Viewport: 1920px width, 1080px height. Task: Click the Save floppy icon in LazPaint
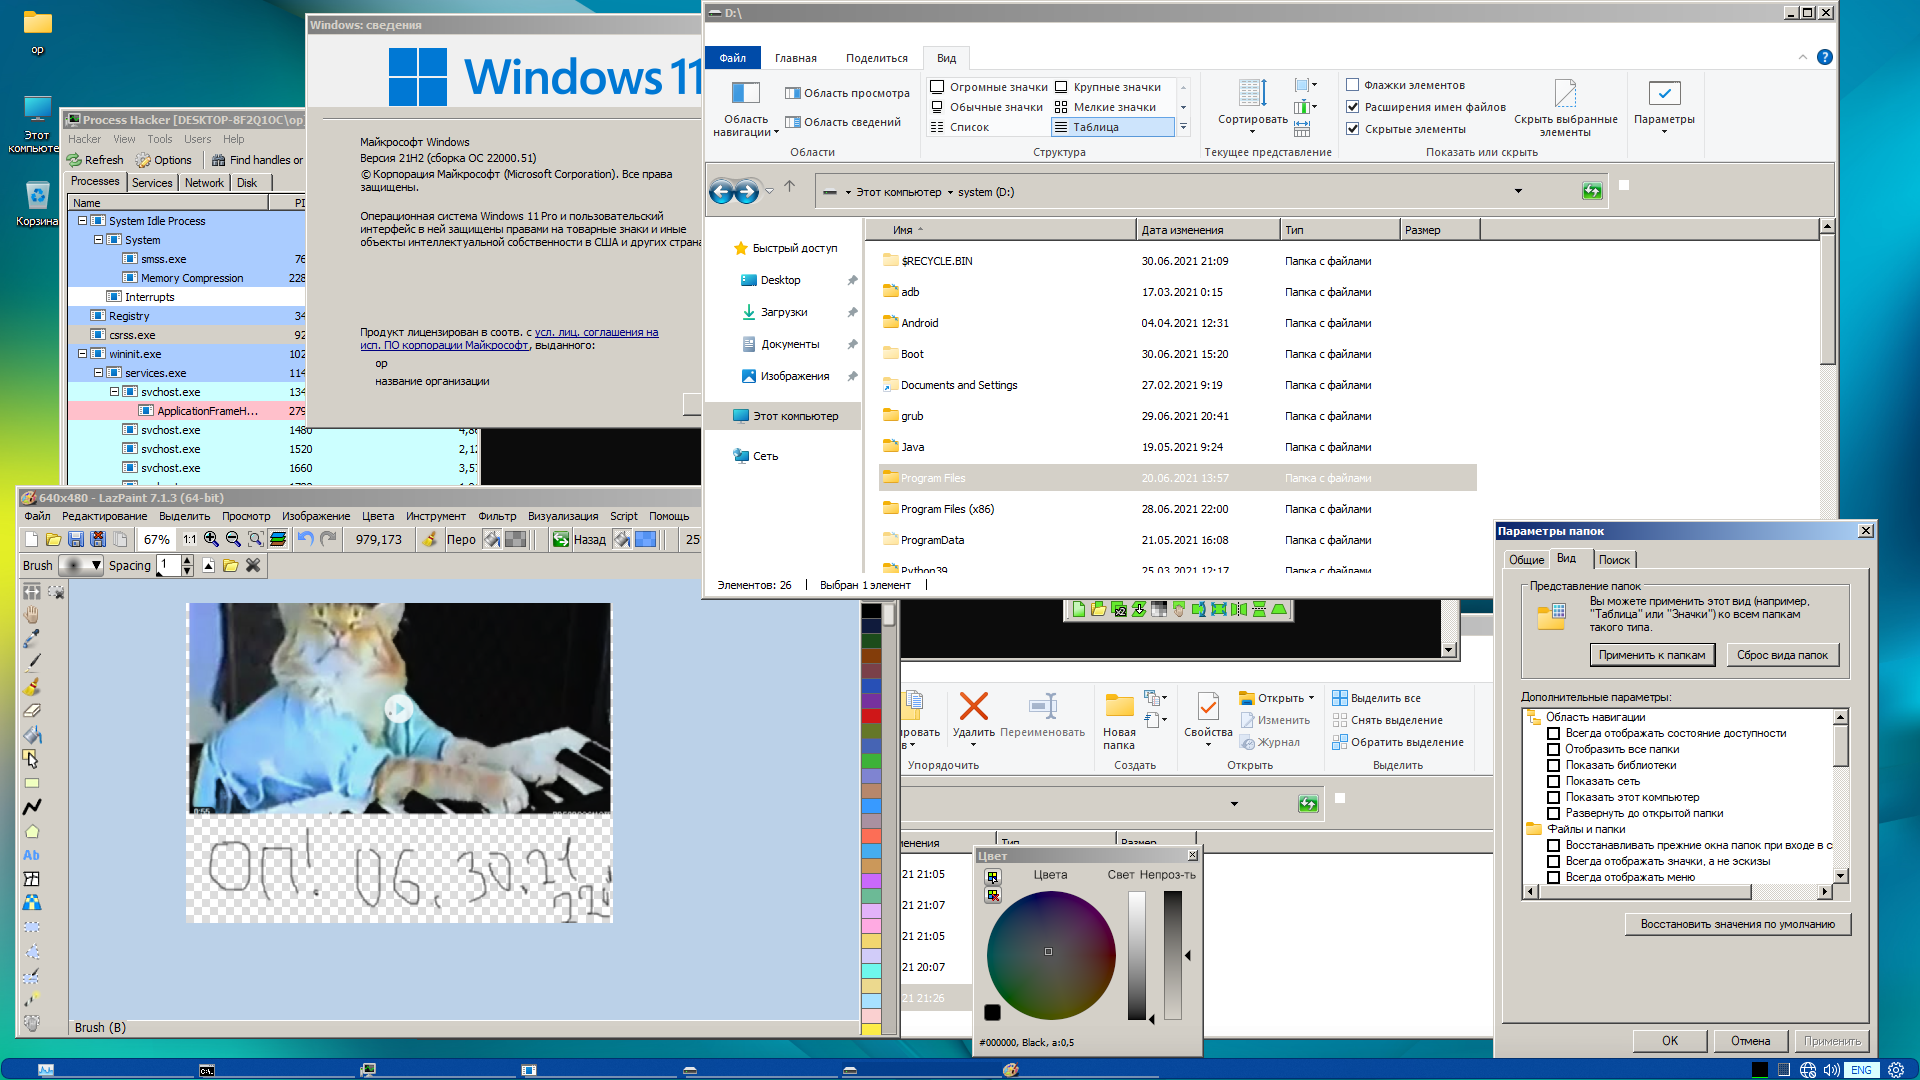coord(76,539)
